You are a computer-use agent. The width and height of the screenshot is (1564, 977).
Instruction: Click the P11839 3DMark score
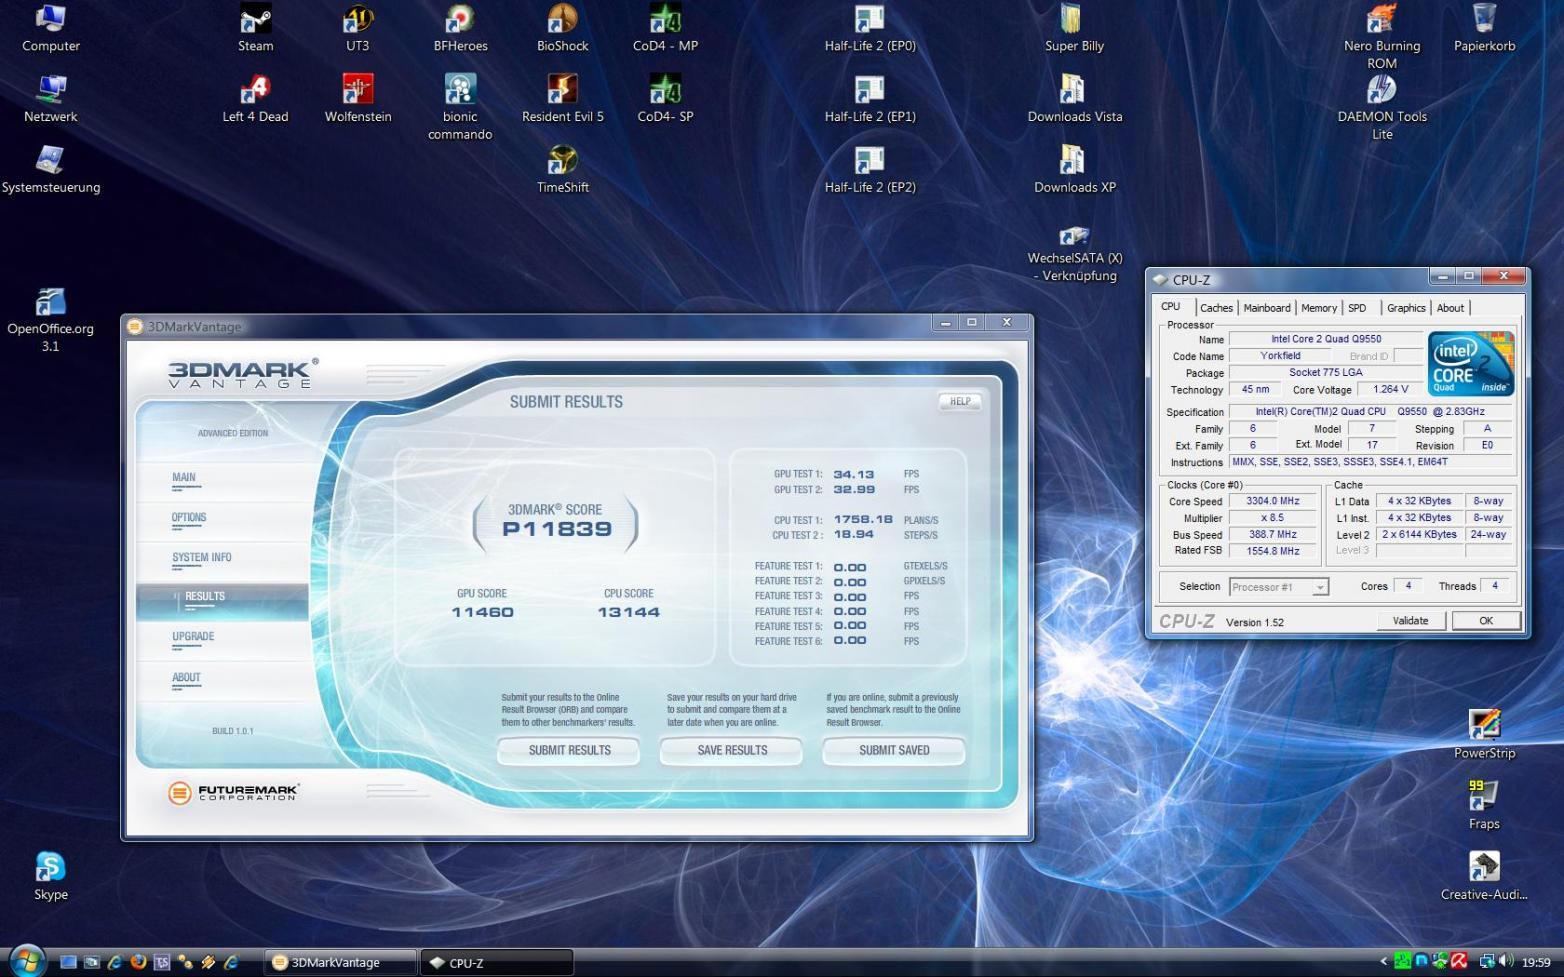(557, 529)
